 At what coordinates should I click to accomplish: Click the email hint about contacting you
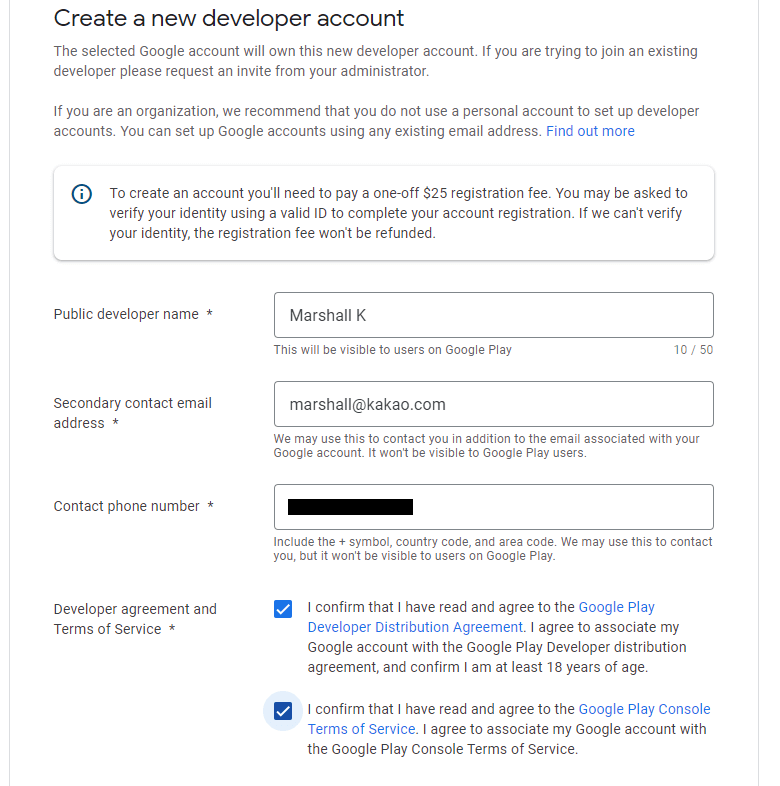(486, 445)
